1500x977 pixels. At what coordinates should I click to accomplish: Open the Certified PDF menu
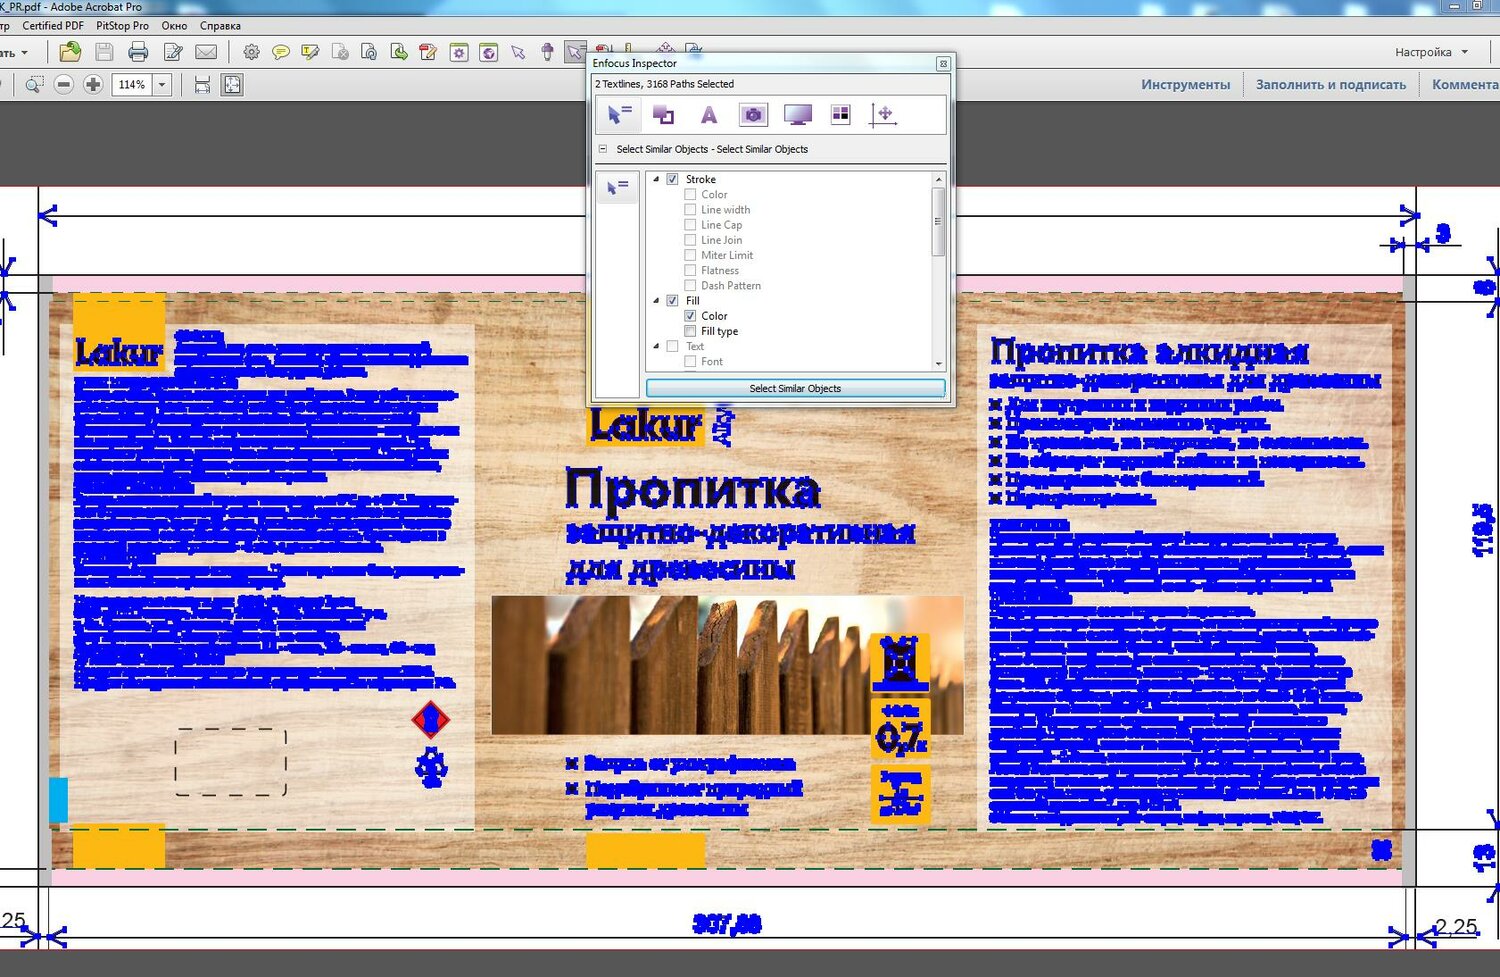point(53,26)
